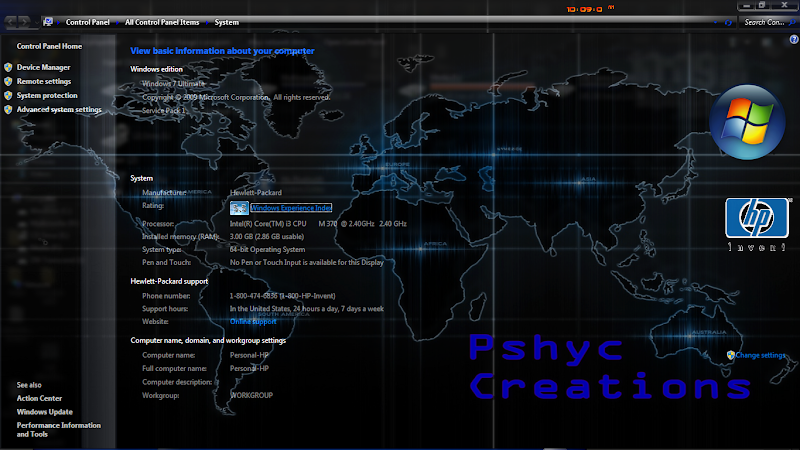
Task: Open Performance Information and Tools
Action: 59,430
